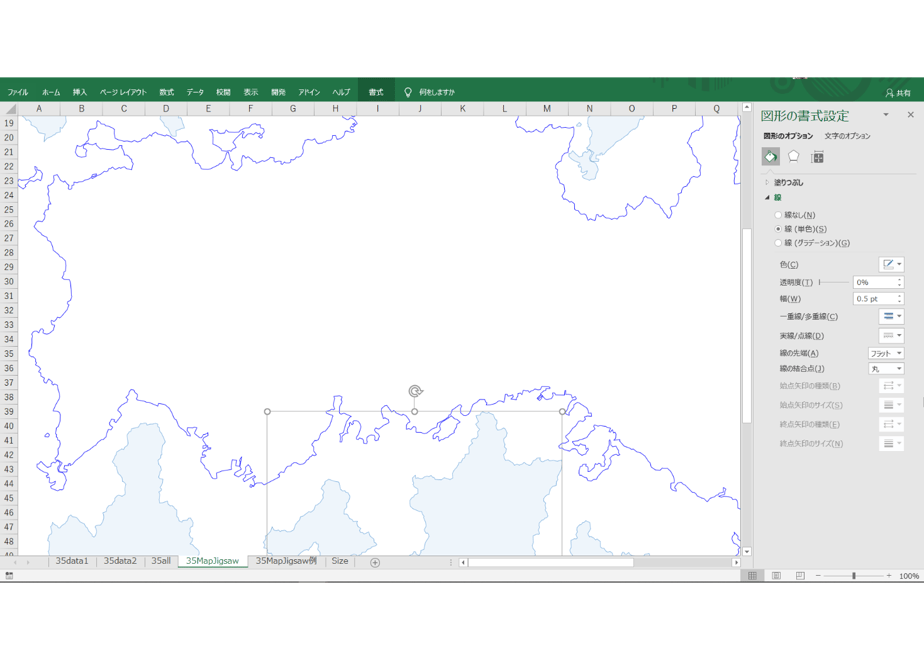Open the Size & Properties icon tab
The width and height of the screenshot is (924, 660).
coord(817,157)
